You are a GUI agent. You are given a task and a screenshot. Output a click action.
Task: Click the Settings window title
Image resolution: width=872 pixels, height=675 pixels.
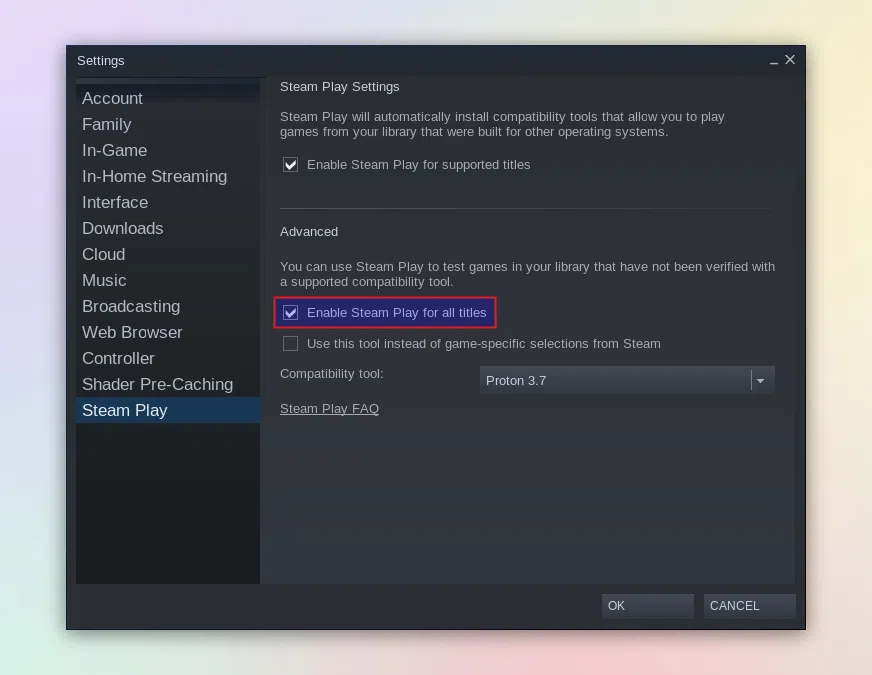click(101, 61)
